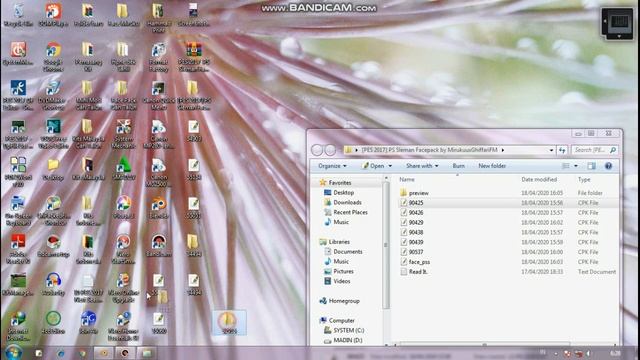Screen dimensions: 640x360
Task: Toggle the Explorer preview pane icon
Action: tap(591, 166)
